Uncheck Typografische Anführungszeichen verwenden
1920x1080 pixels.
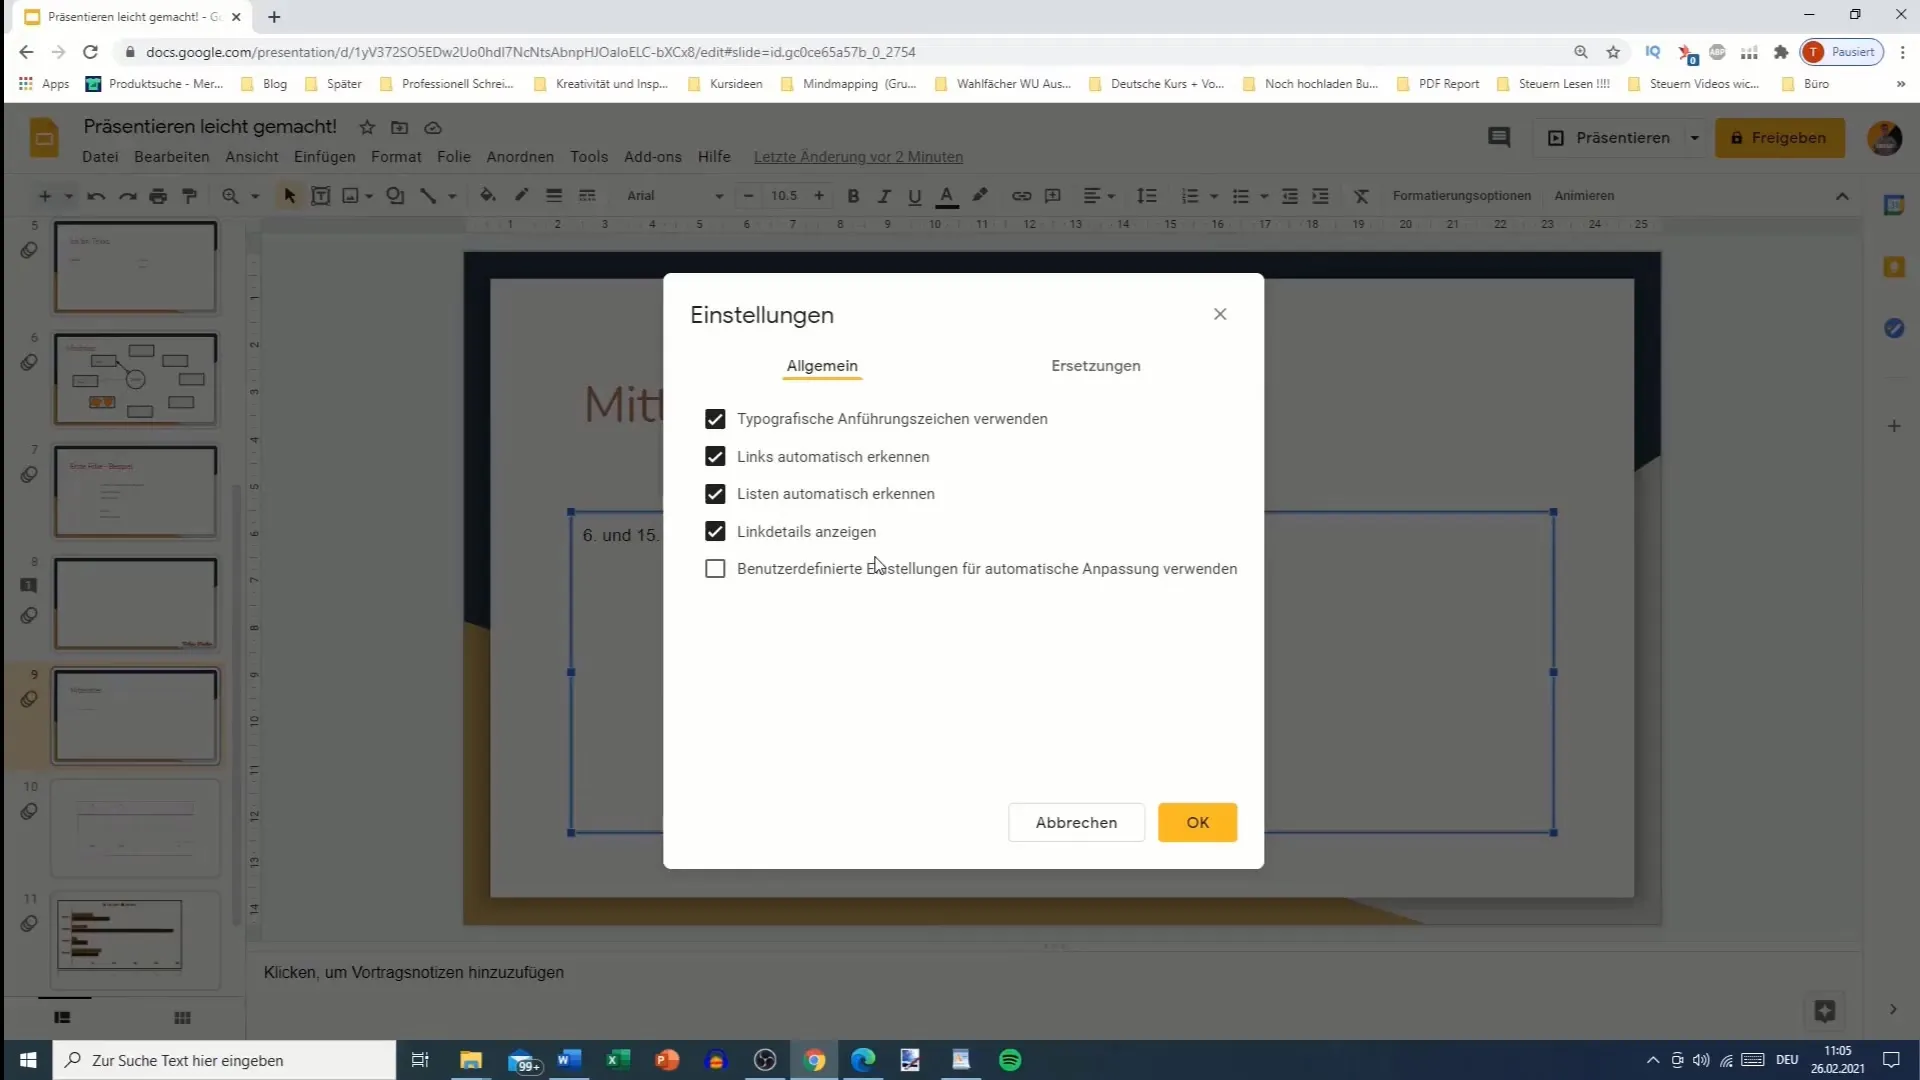(x=715, y=419)
